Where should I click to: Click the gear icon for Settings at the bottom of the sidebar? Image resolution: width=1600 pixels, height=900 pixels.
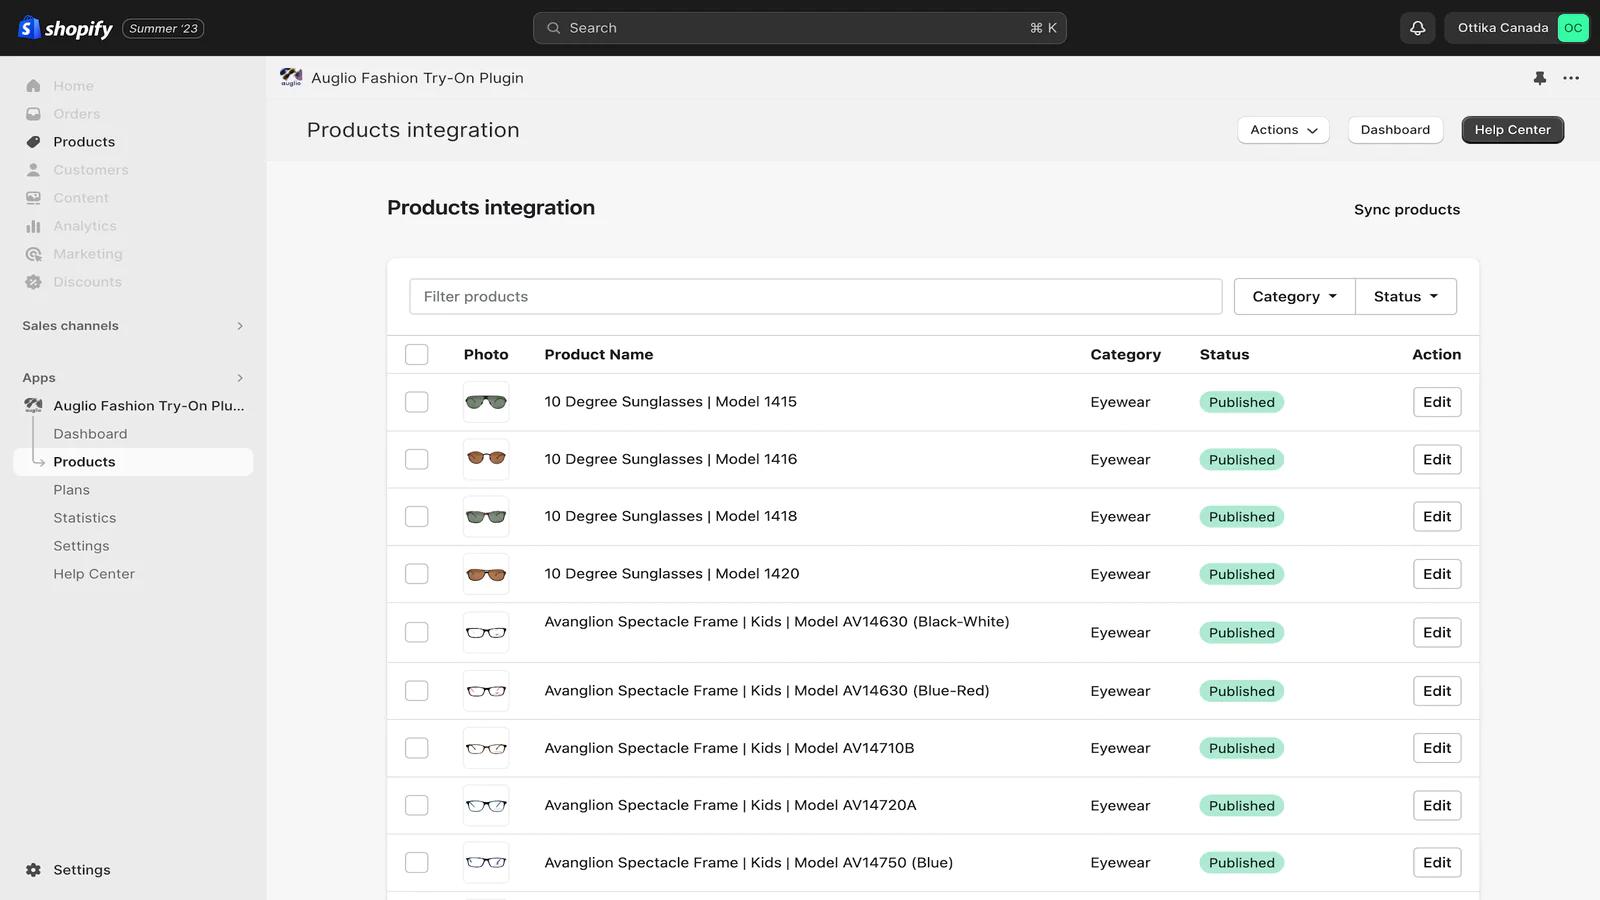[x=33, y=870]
